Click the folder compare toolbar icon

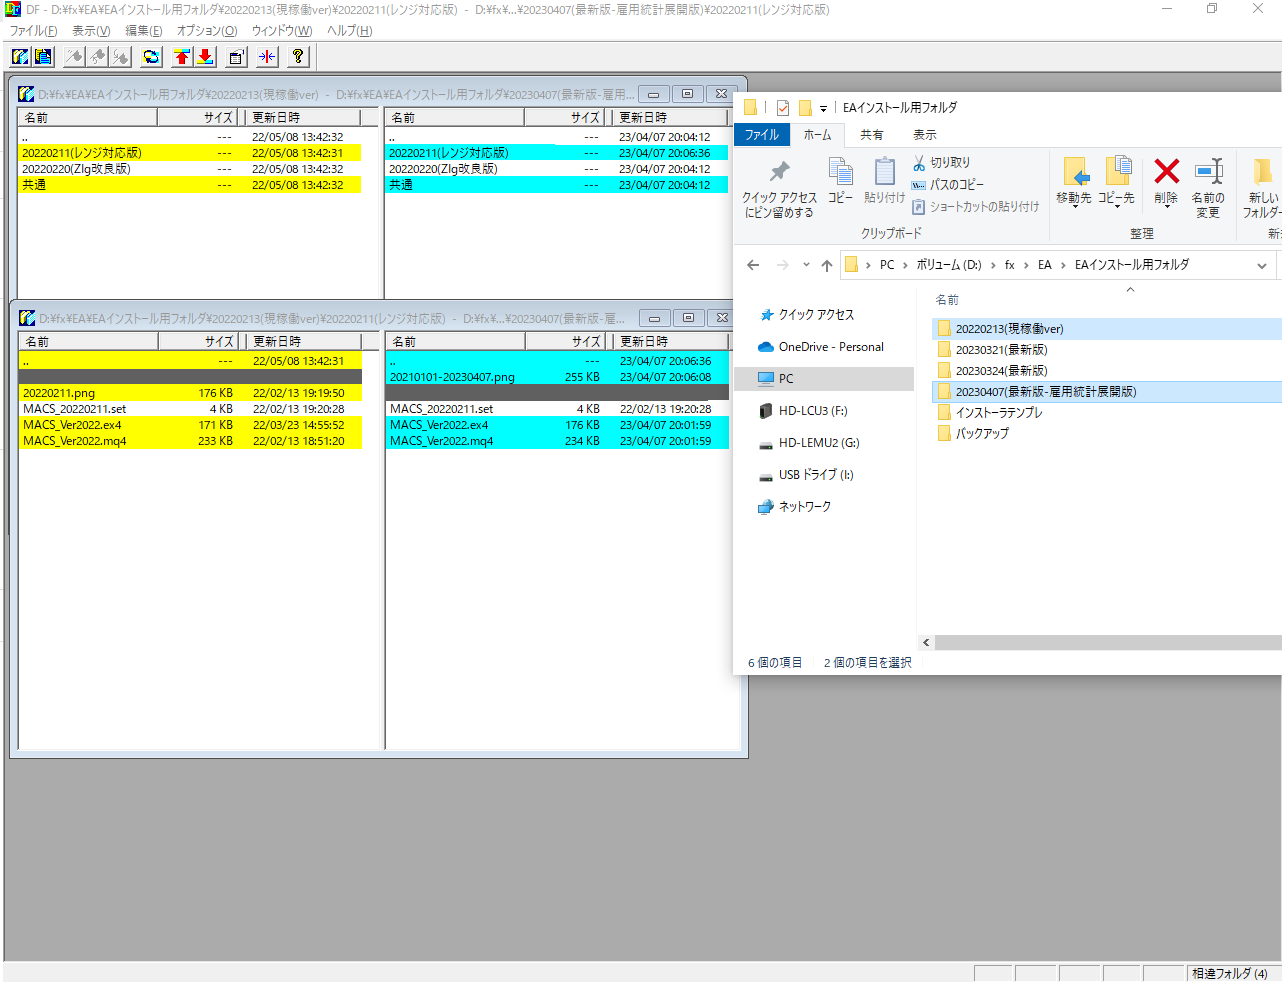coord(20,57)
